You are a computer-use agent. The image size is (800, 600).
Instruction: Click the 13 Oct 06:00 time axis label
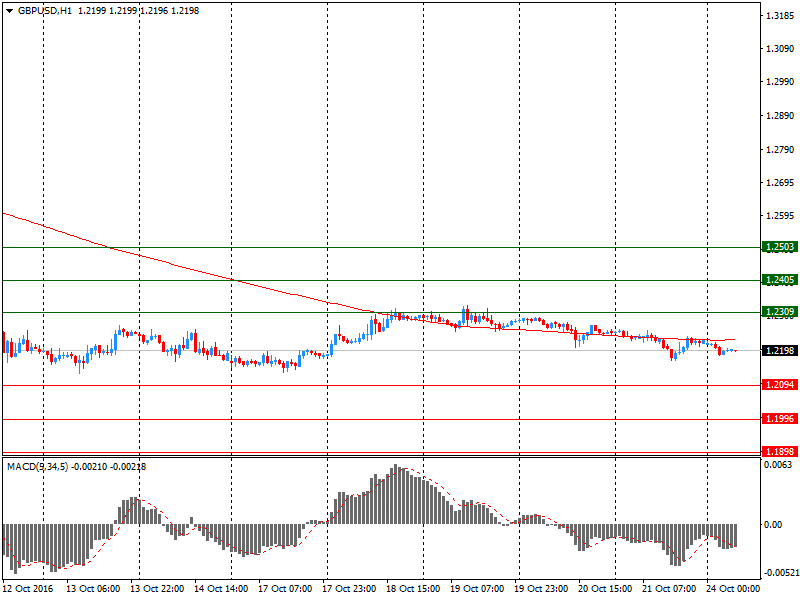pyautogui.click(x=93, y=589)
